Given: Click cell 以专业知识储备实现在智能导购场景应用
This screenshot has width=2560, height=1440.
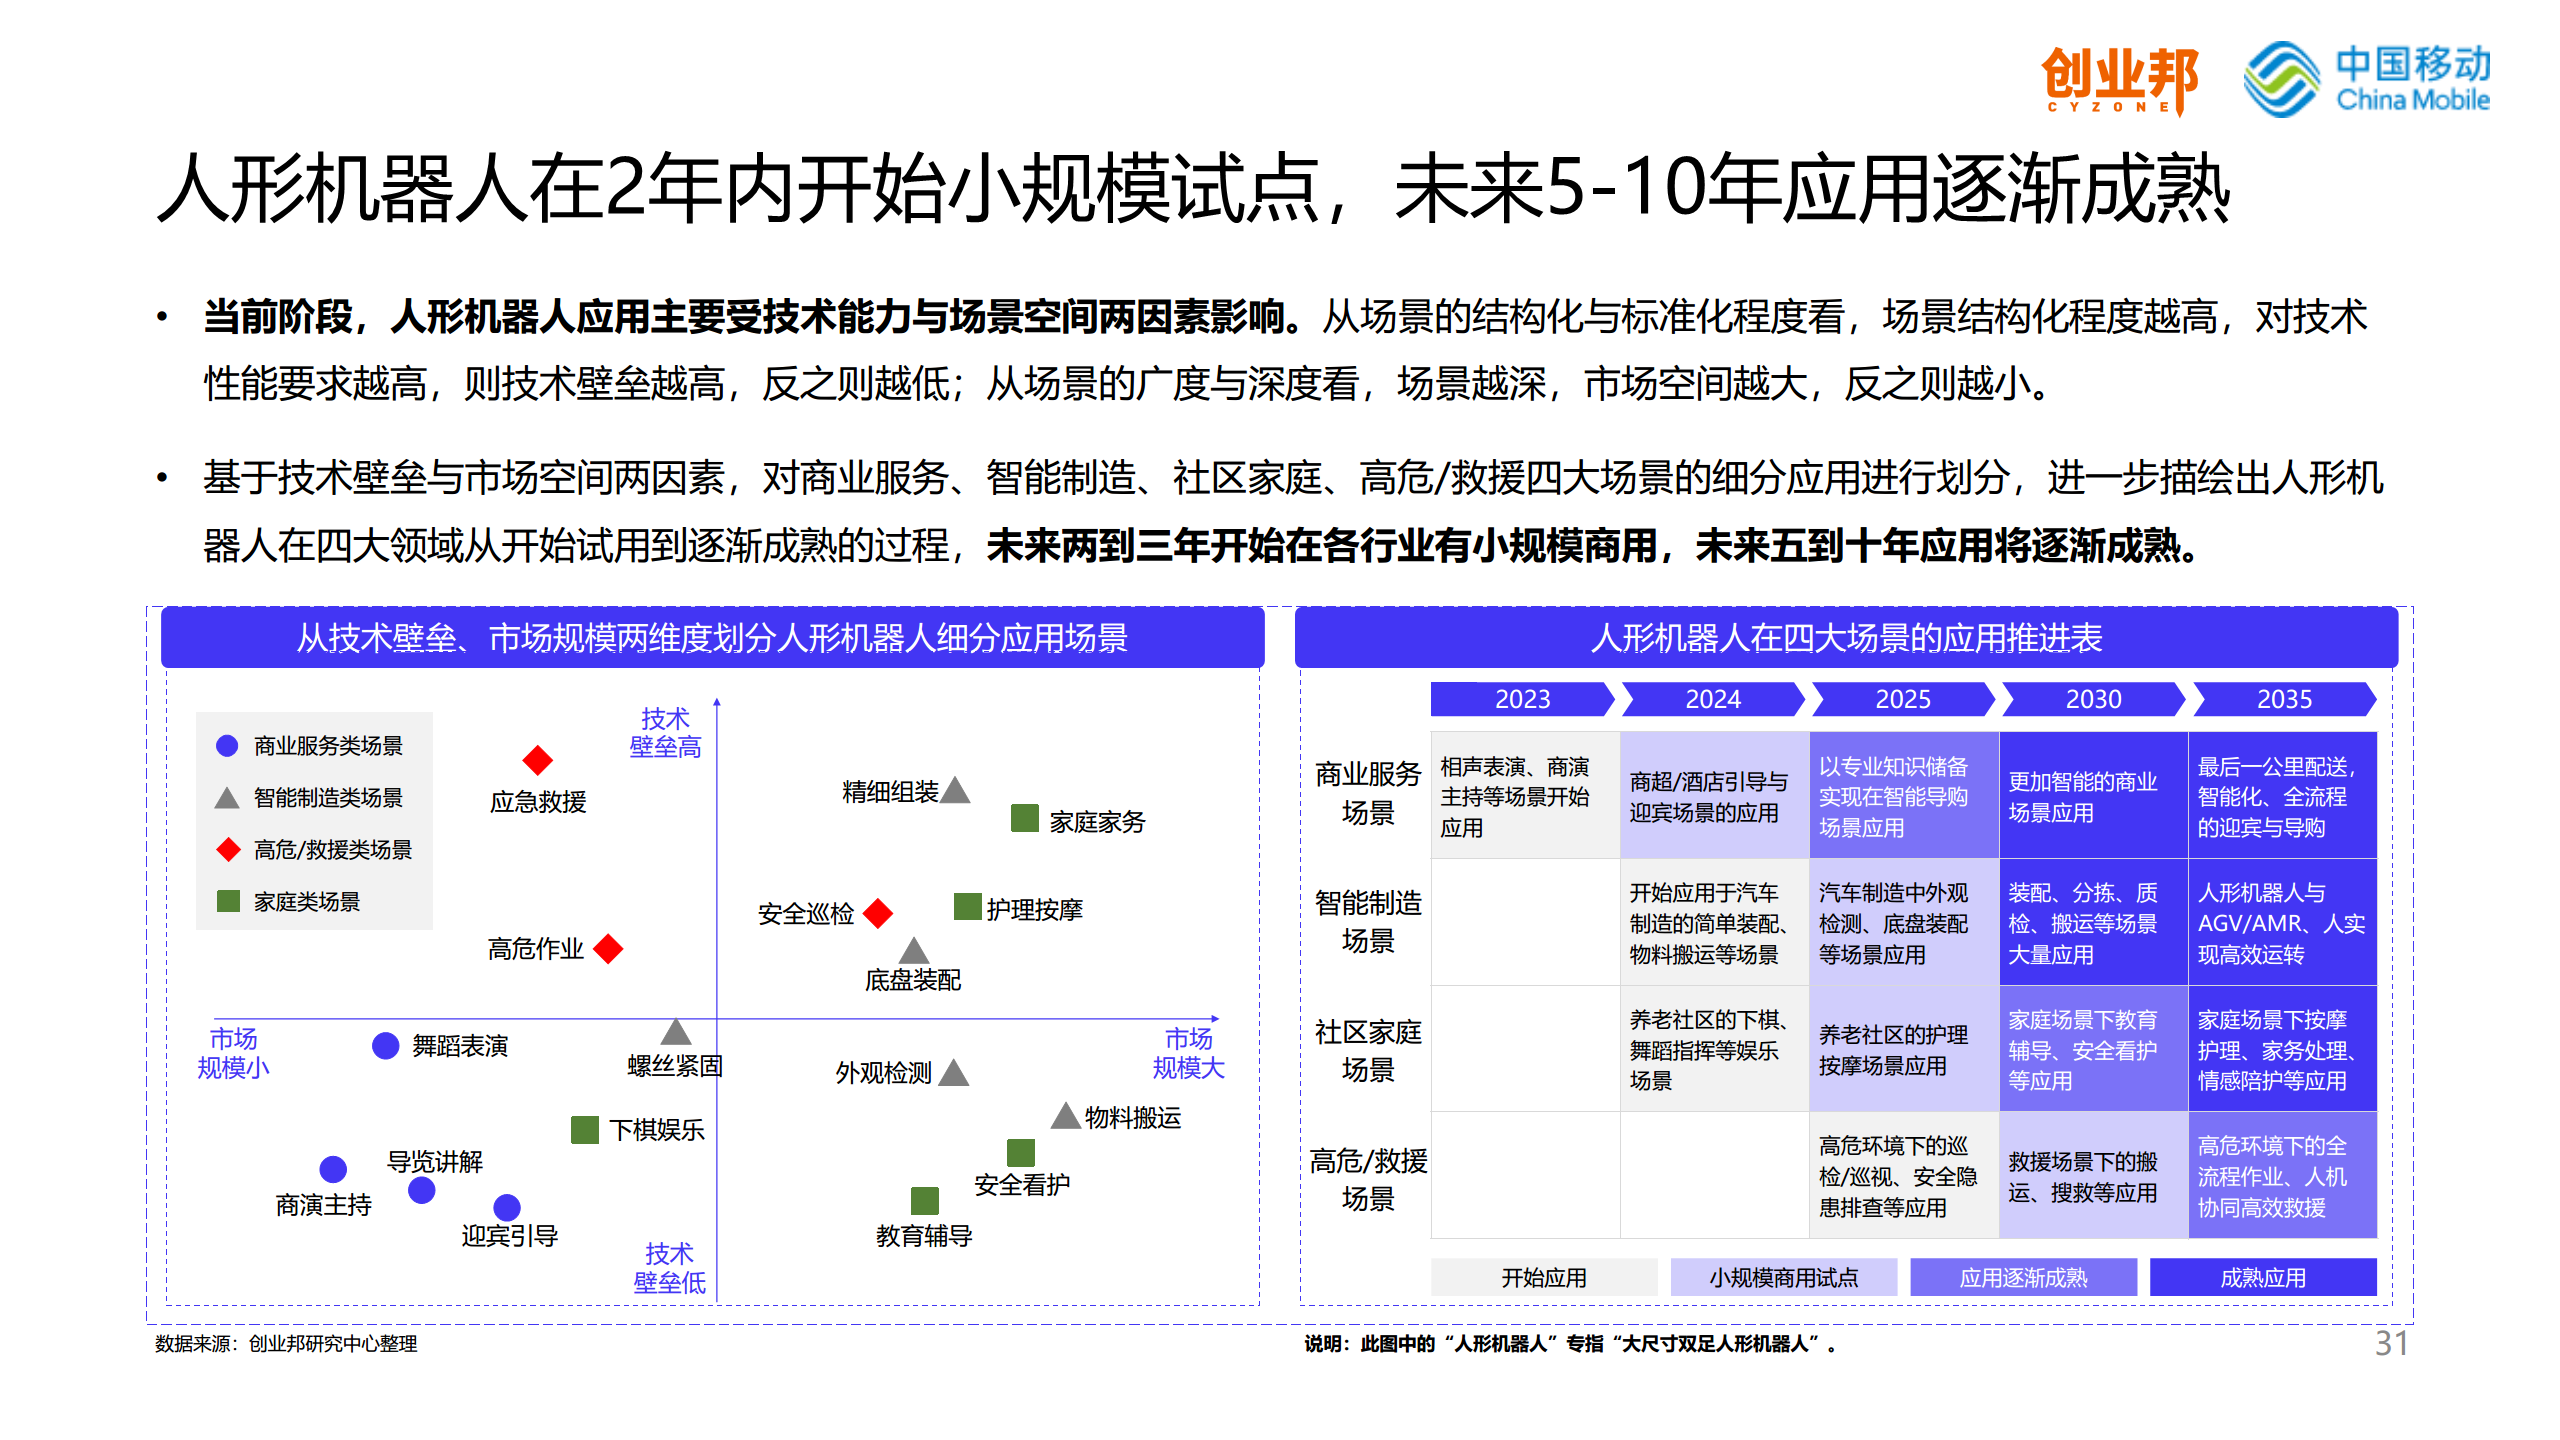Looking at the screenshot, I should pyautogui.click(x=1904, y=796).
